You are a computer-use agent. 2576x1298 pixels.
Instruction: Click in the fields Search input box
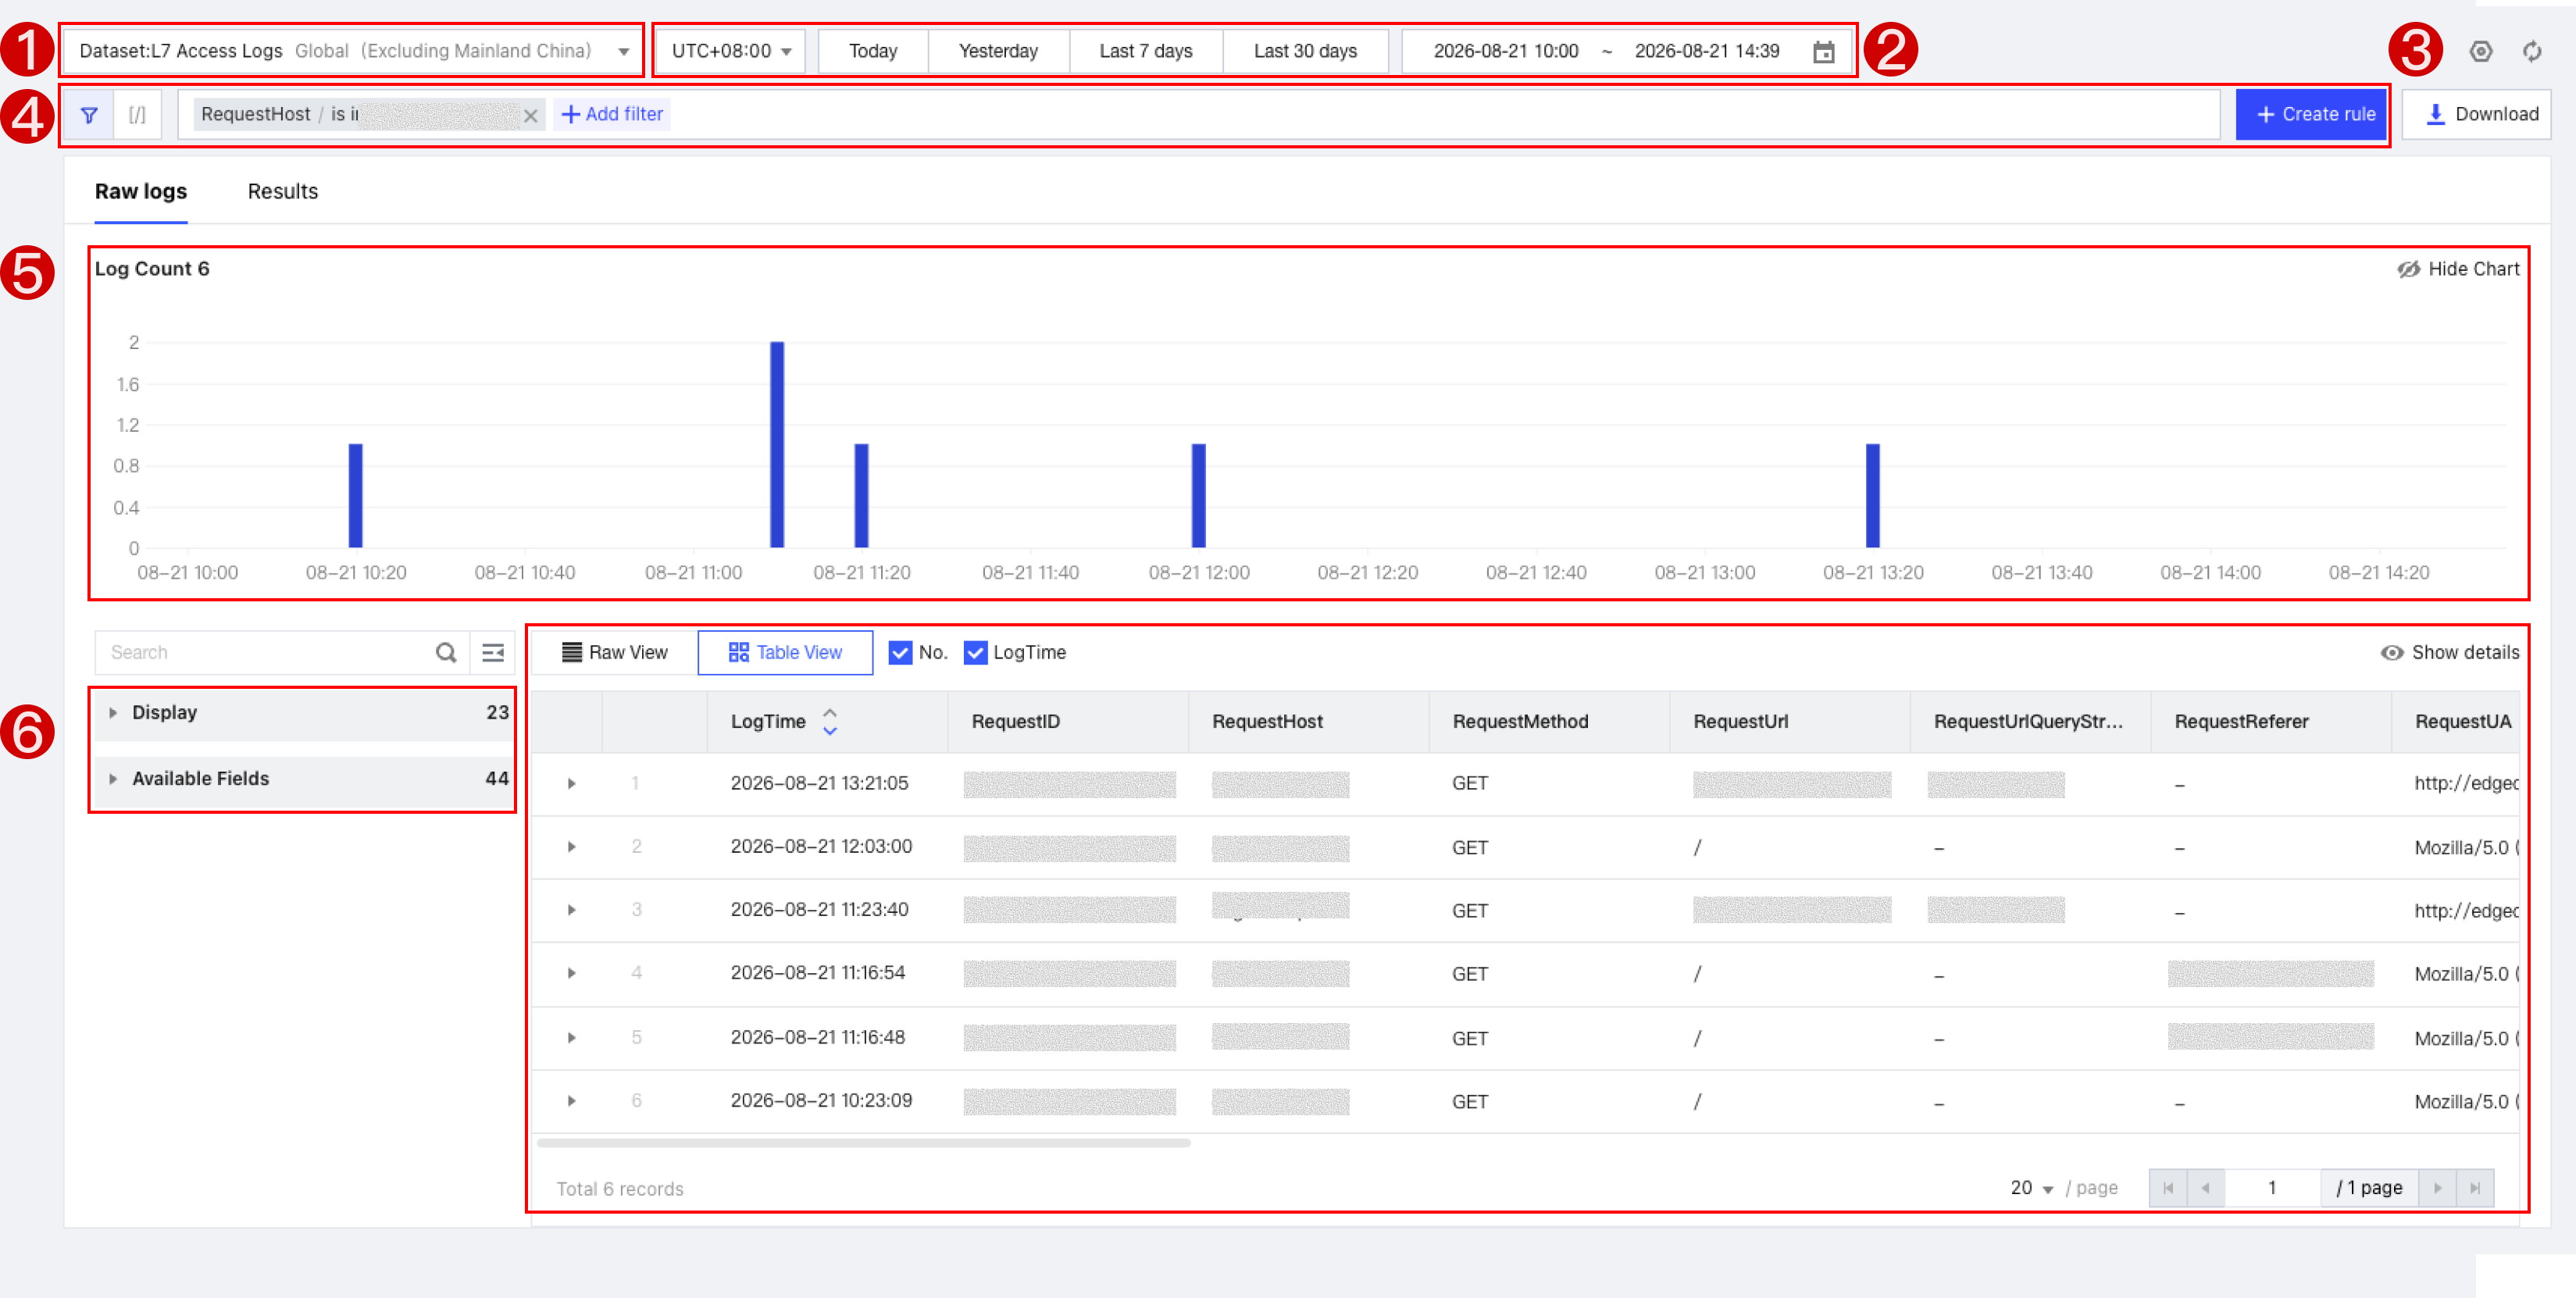[264, 653]
